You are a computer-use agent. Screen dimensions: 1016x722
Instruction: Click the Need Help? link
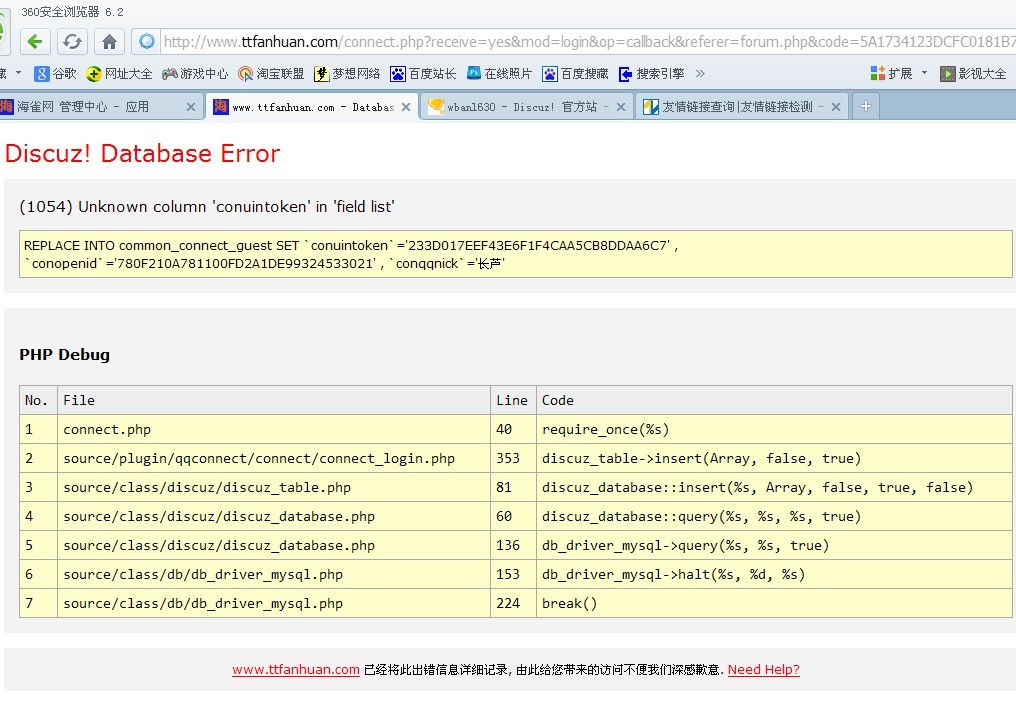pos(763,670)
